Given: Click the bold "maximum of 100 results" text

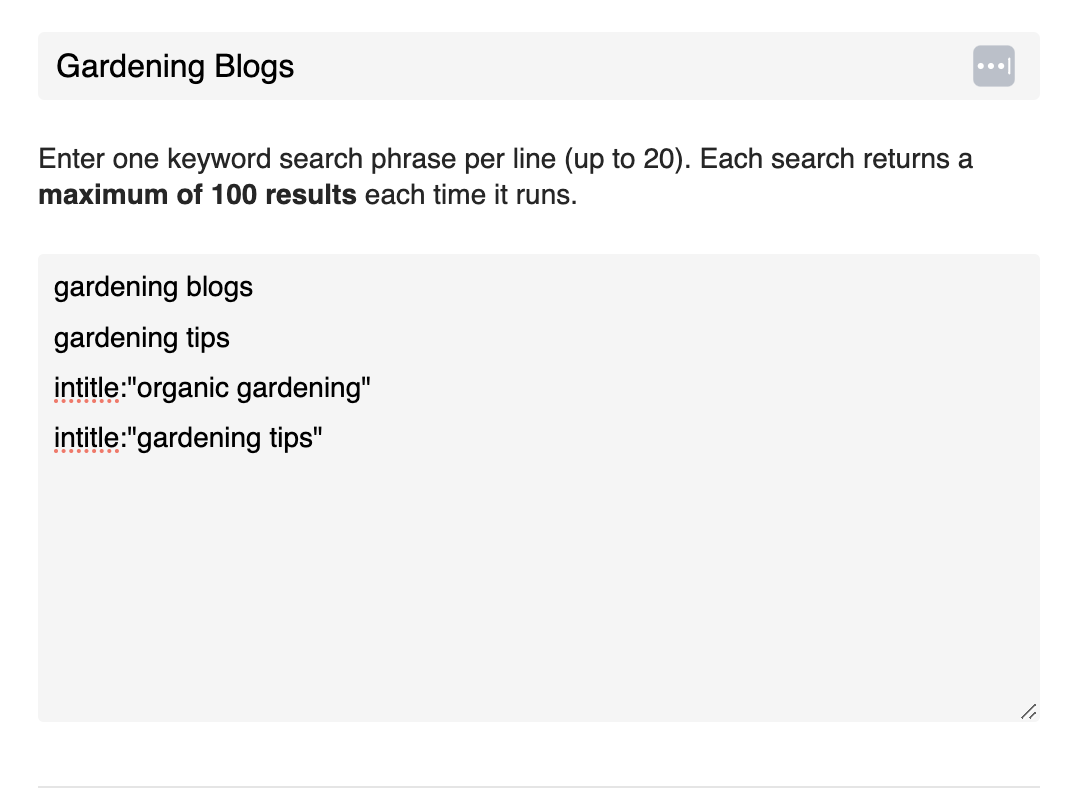Looking at the screenshot, I should (197, 194).
